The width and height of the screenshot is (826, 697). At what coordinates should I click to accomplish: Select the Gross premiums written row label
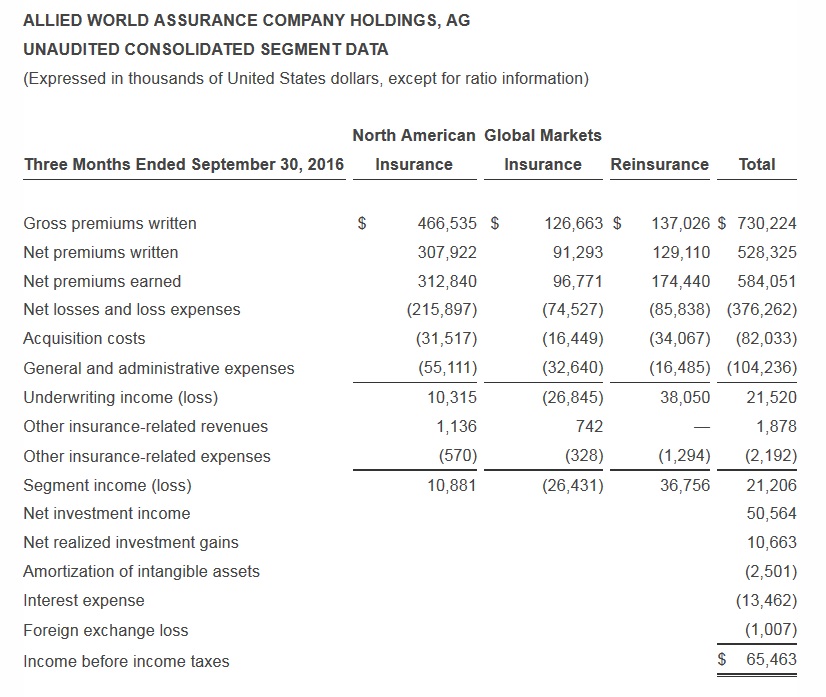coord(110,223)
